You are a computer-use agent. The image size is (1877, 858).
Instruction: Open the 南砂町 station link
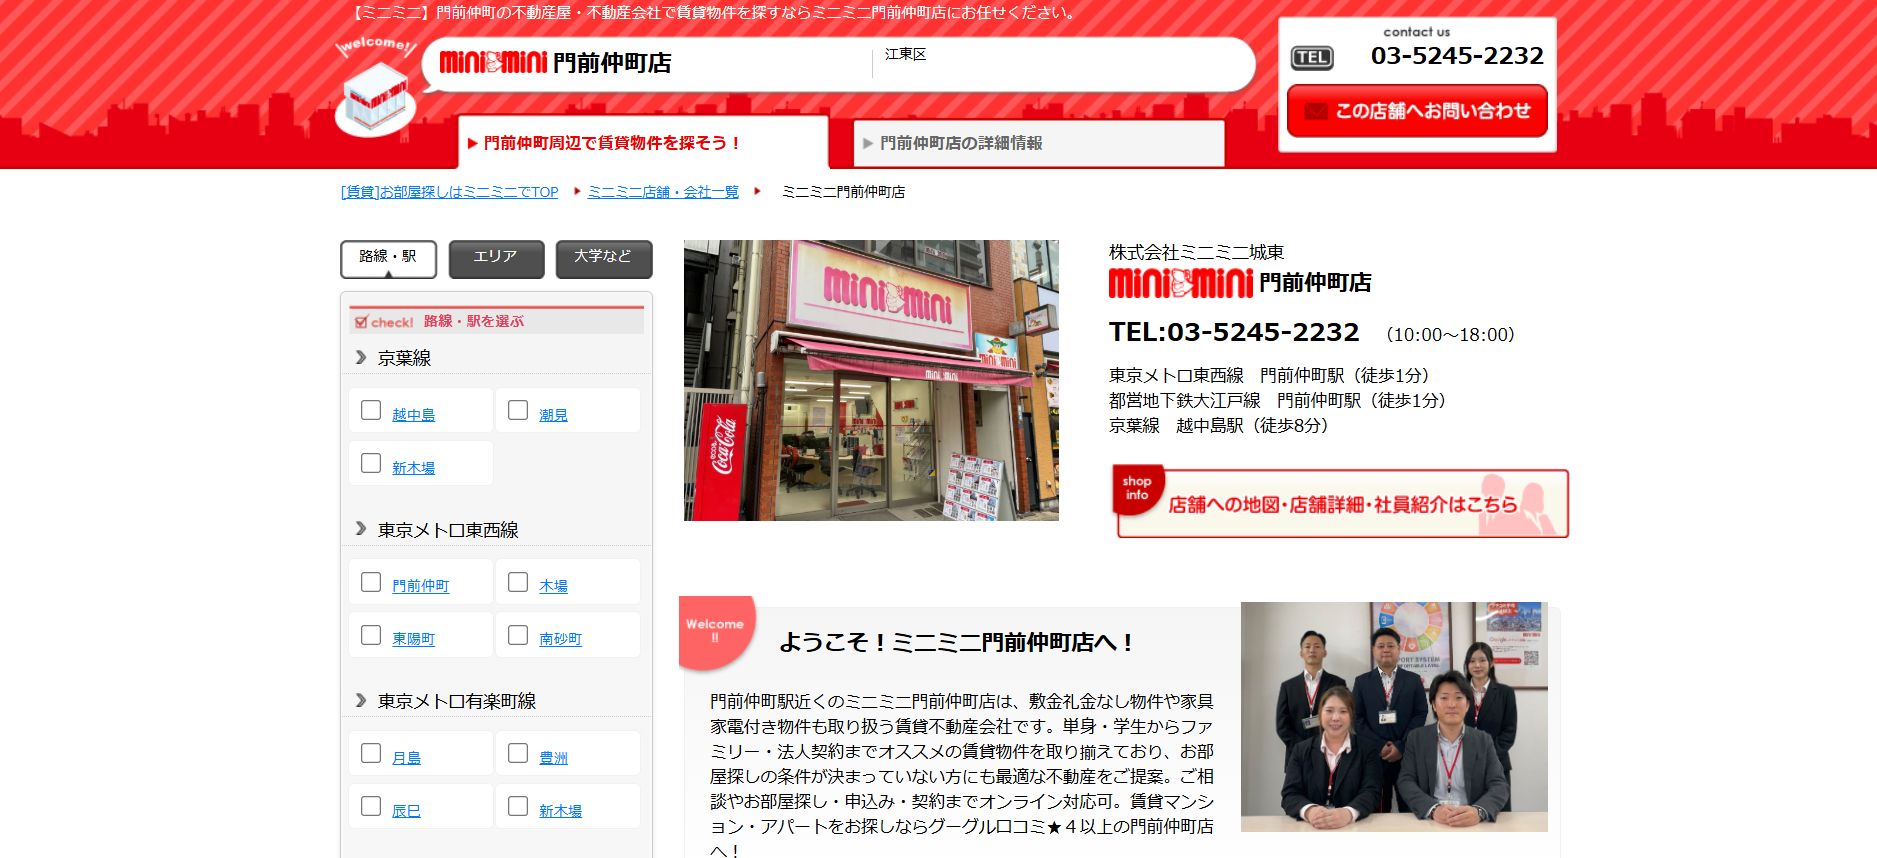[560, 639]
